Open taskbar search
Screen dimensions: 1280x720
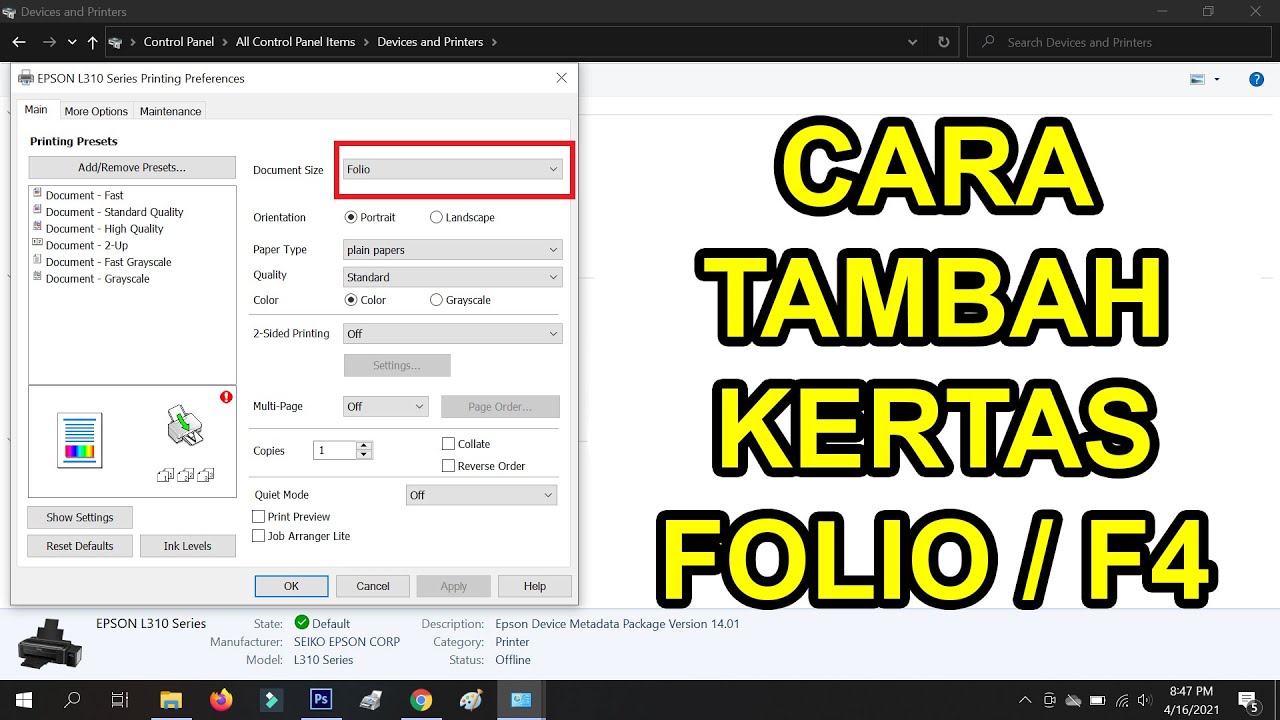click(x=72, y=700)
